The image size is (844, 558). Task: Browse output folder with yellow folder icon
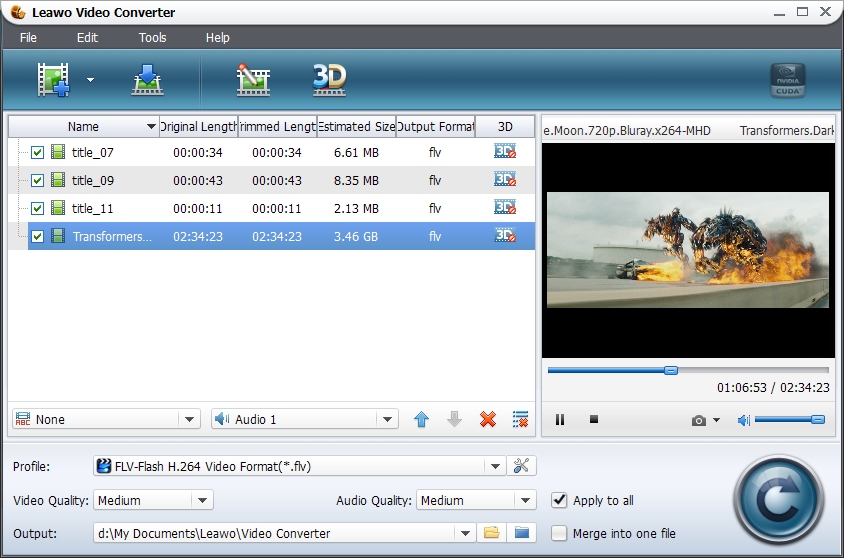click(x=491, y=533)
